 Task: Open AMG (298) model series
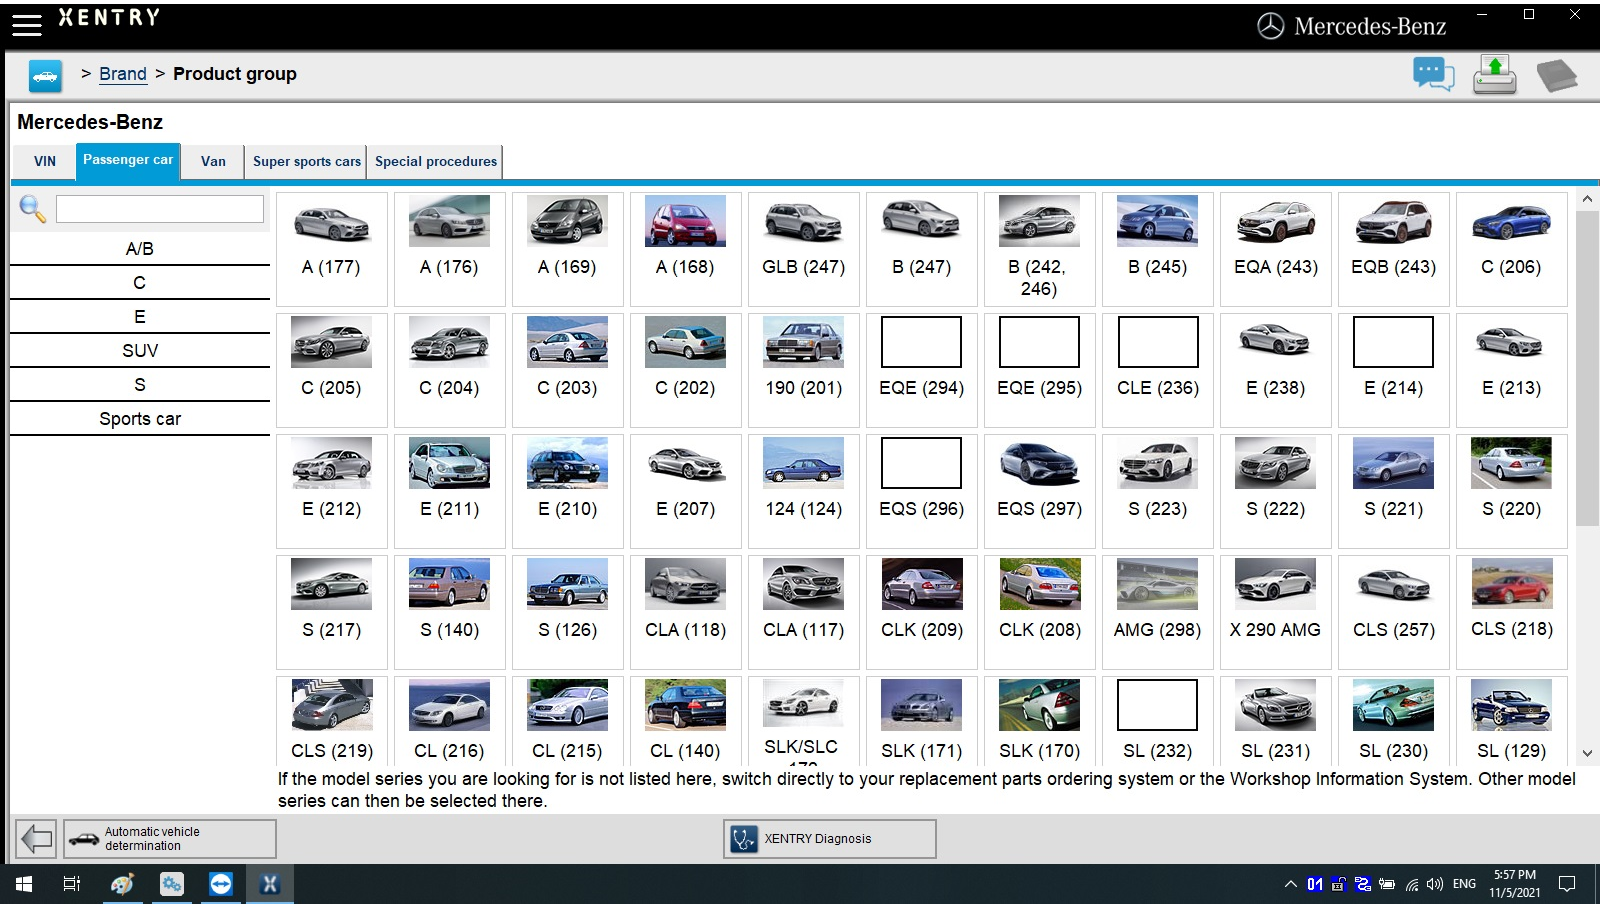(1158, 612)
